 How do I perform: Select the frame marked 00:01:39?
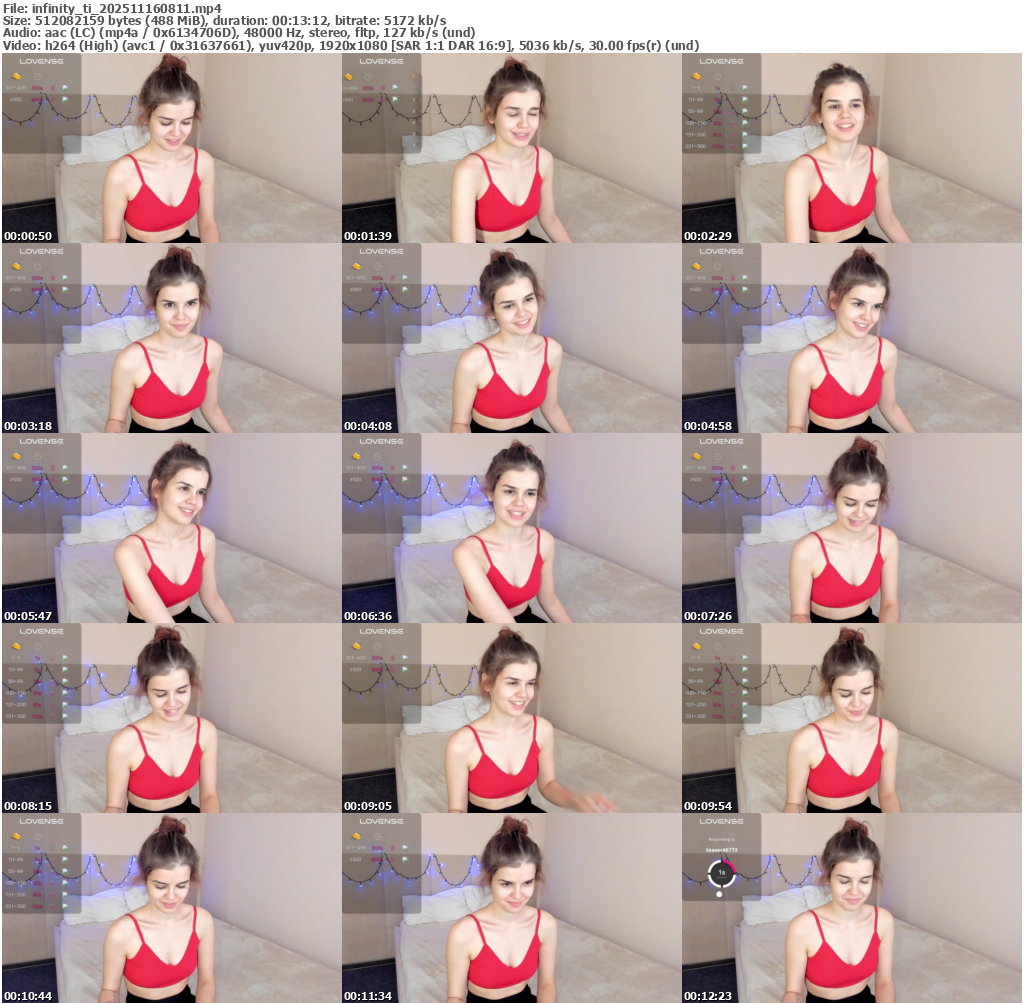coord(511,148)
